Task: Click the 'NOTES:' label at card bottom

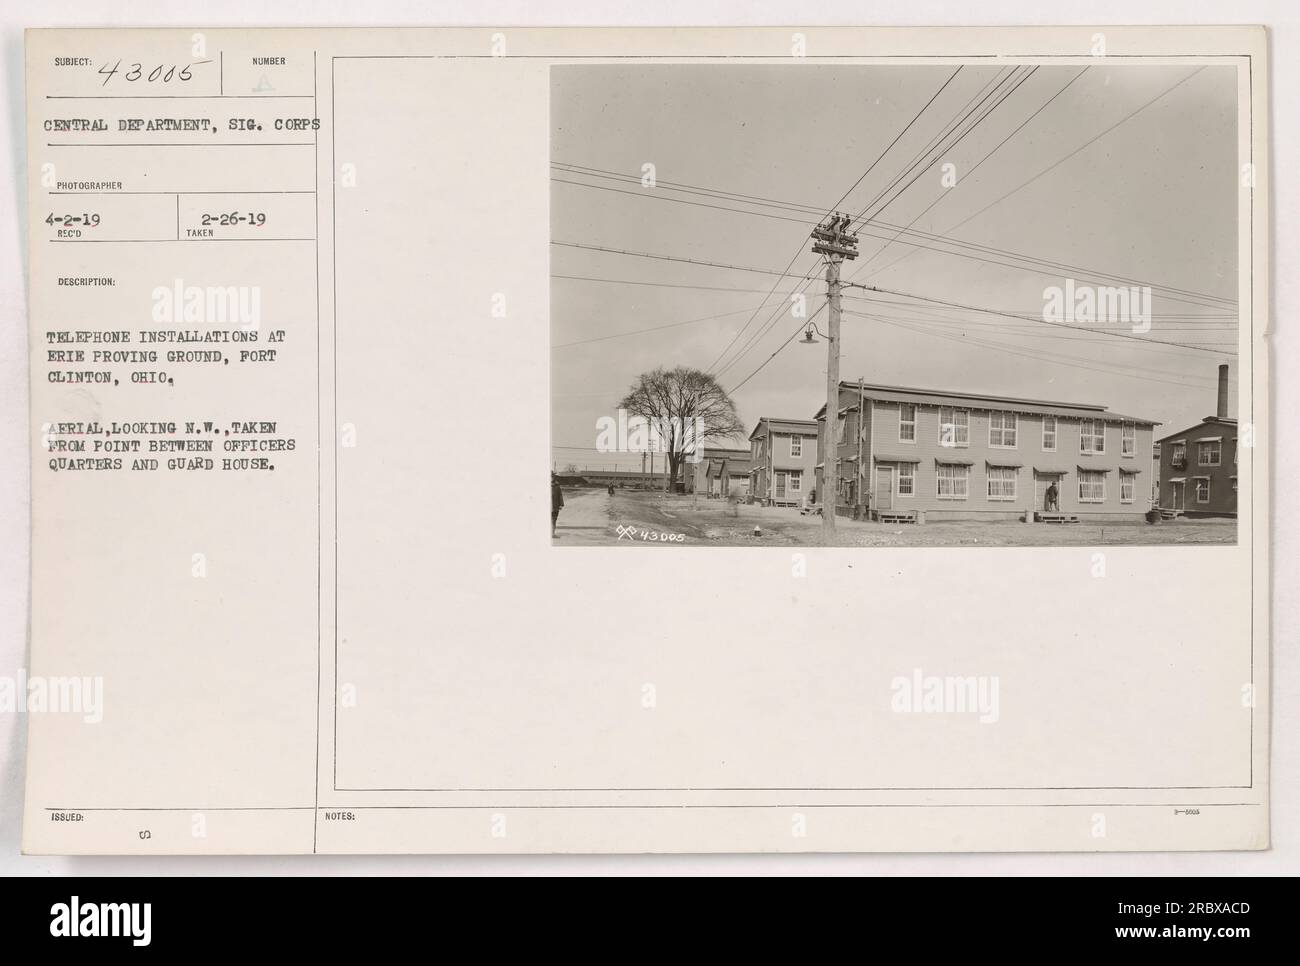Action: (340, 816)
